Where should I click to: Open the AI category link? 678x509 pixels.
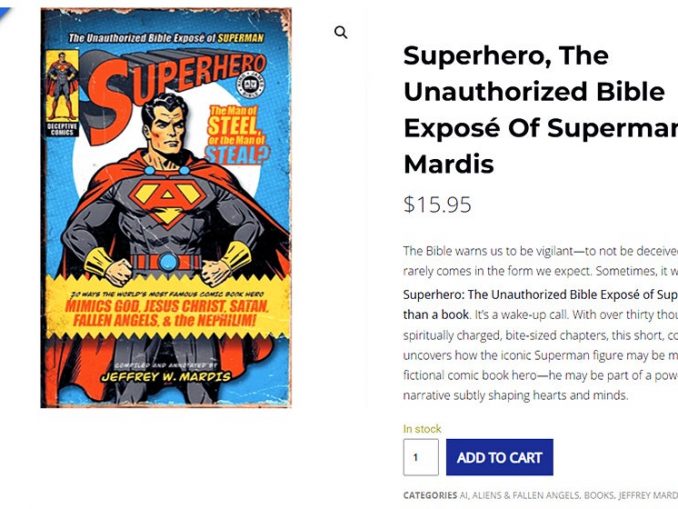(464, 495)
